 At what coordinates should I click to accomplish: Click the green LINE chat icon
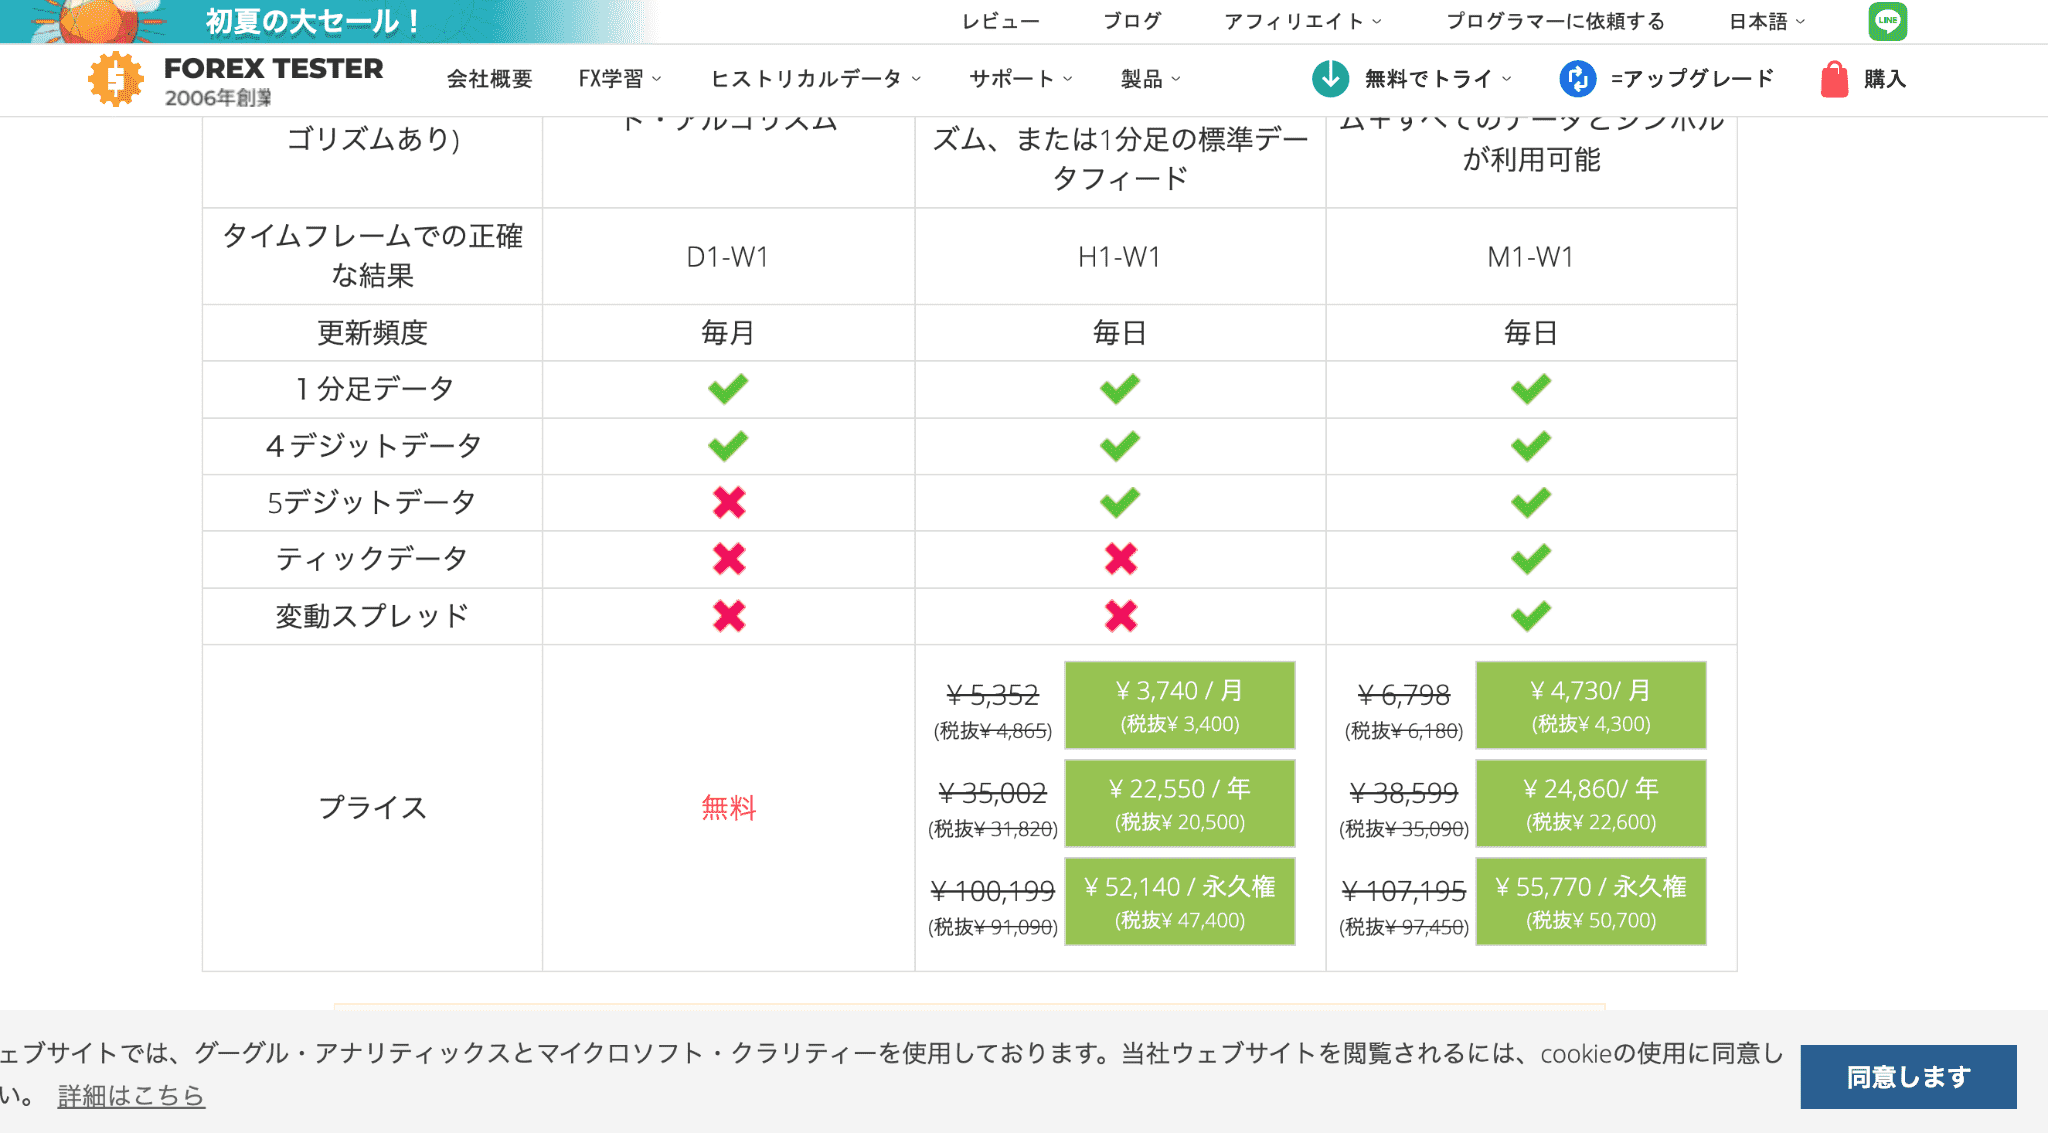pos(1887,21)
